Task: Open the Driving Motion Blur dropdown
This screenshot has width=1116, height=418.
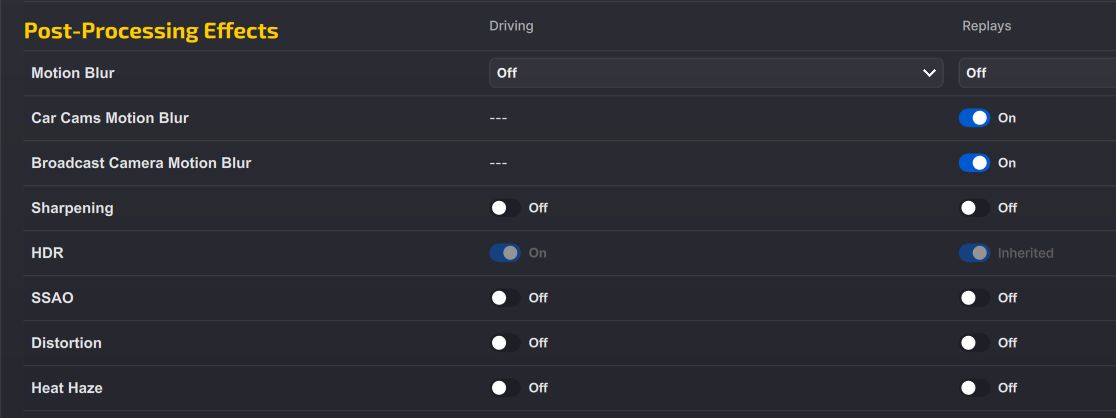Action: click(x=716, y=73)
